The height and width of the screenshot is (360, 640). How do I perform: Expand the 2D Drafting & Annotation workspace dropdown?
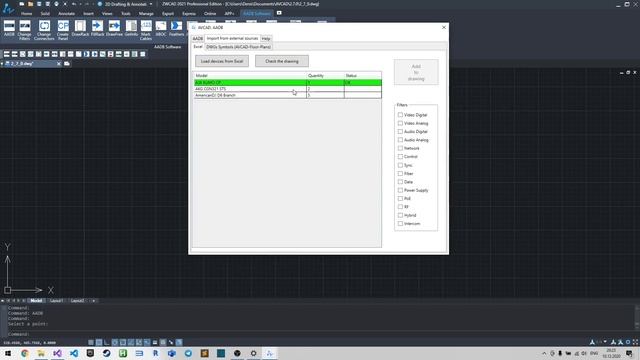click(x=151, y=4)
